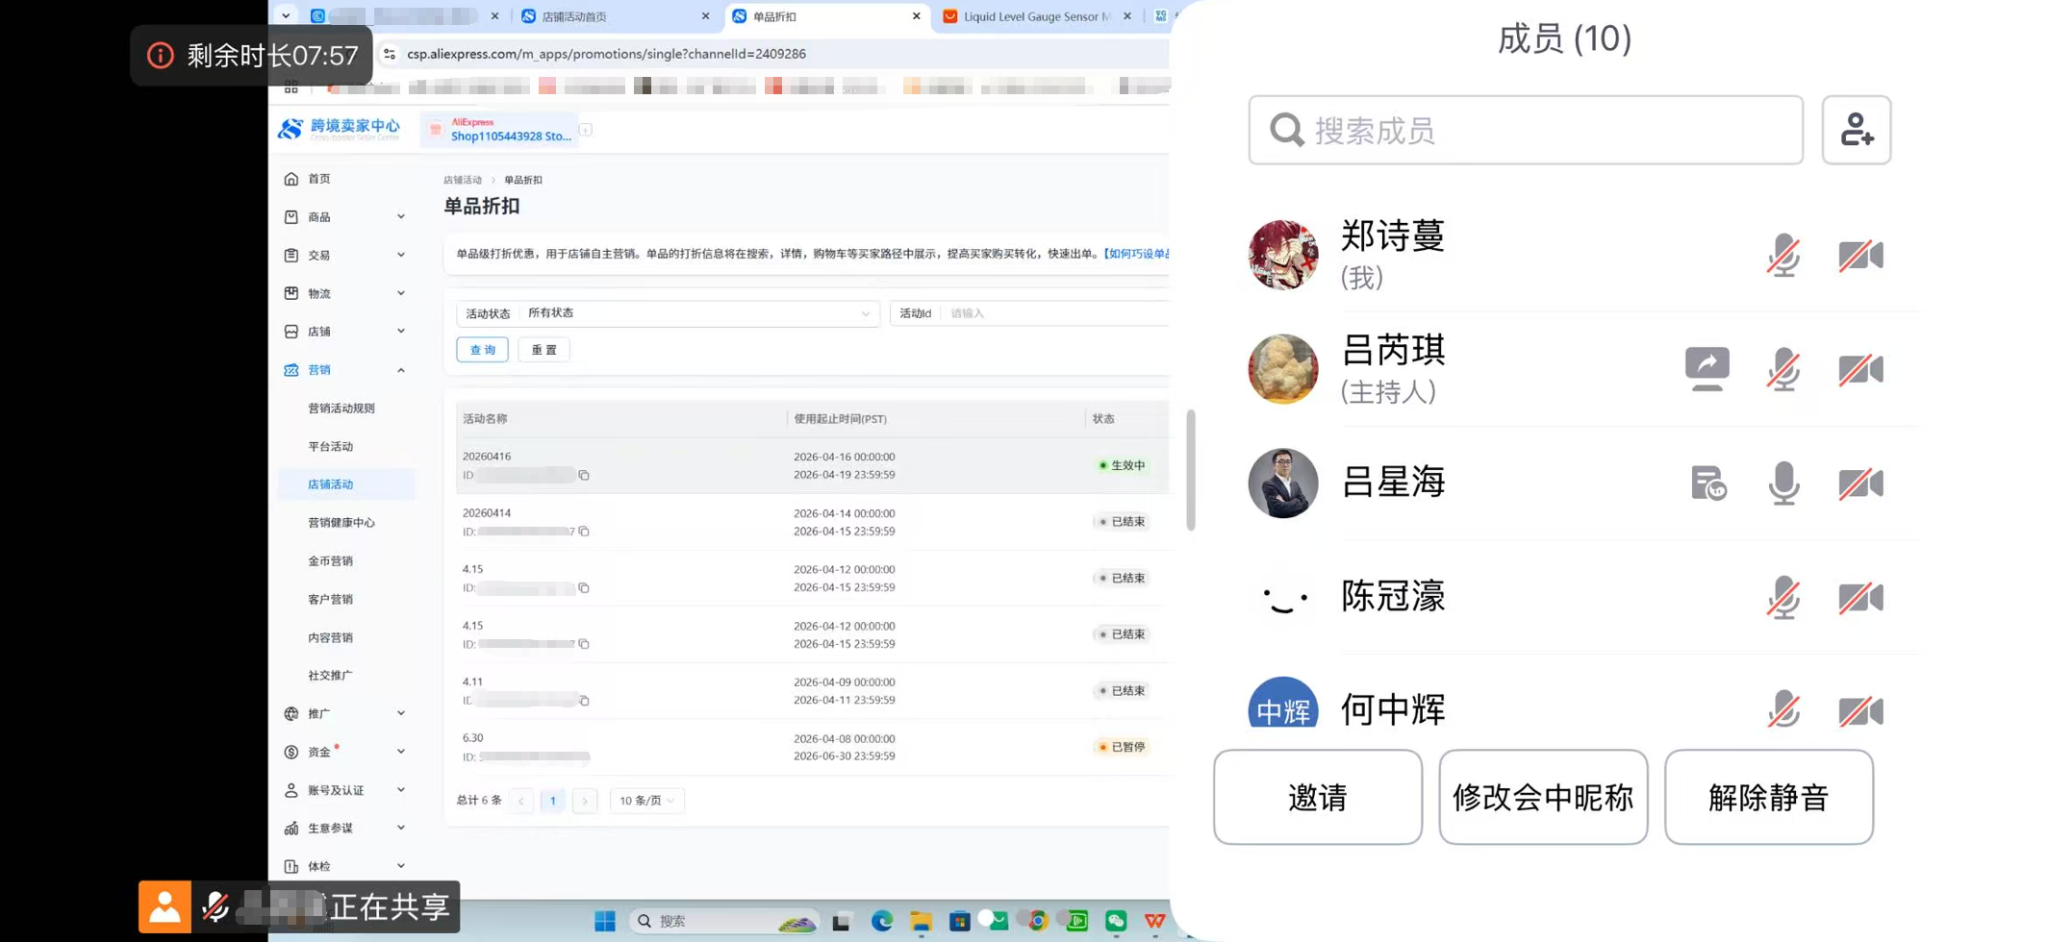Open the 活动状态 status dropdown
The image size is (2048, 942).
coord(698,313)
